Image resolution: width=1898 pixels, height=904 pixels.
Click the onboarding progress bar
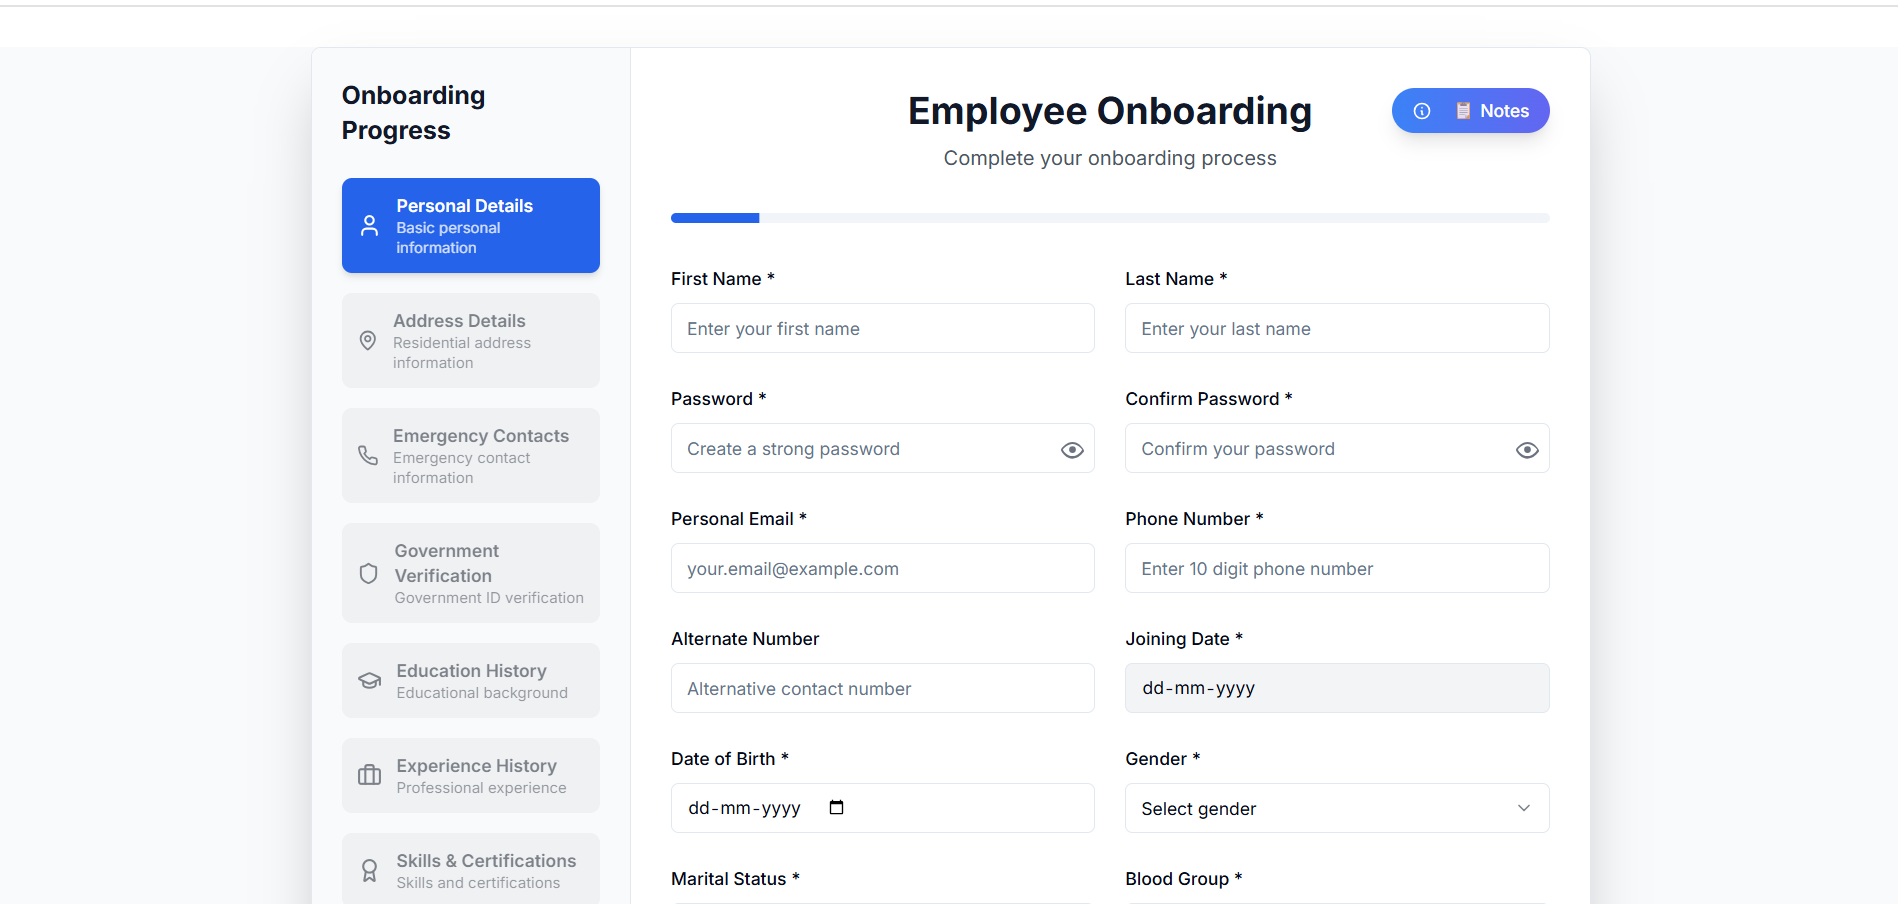point(1110,218)
